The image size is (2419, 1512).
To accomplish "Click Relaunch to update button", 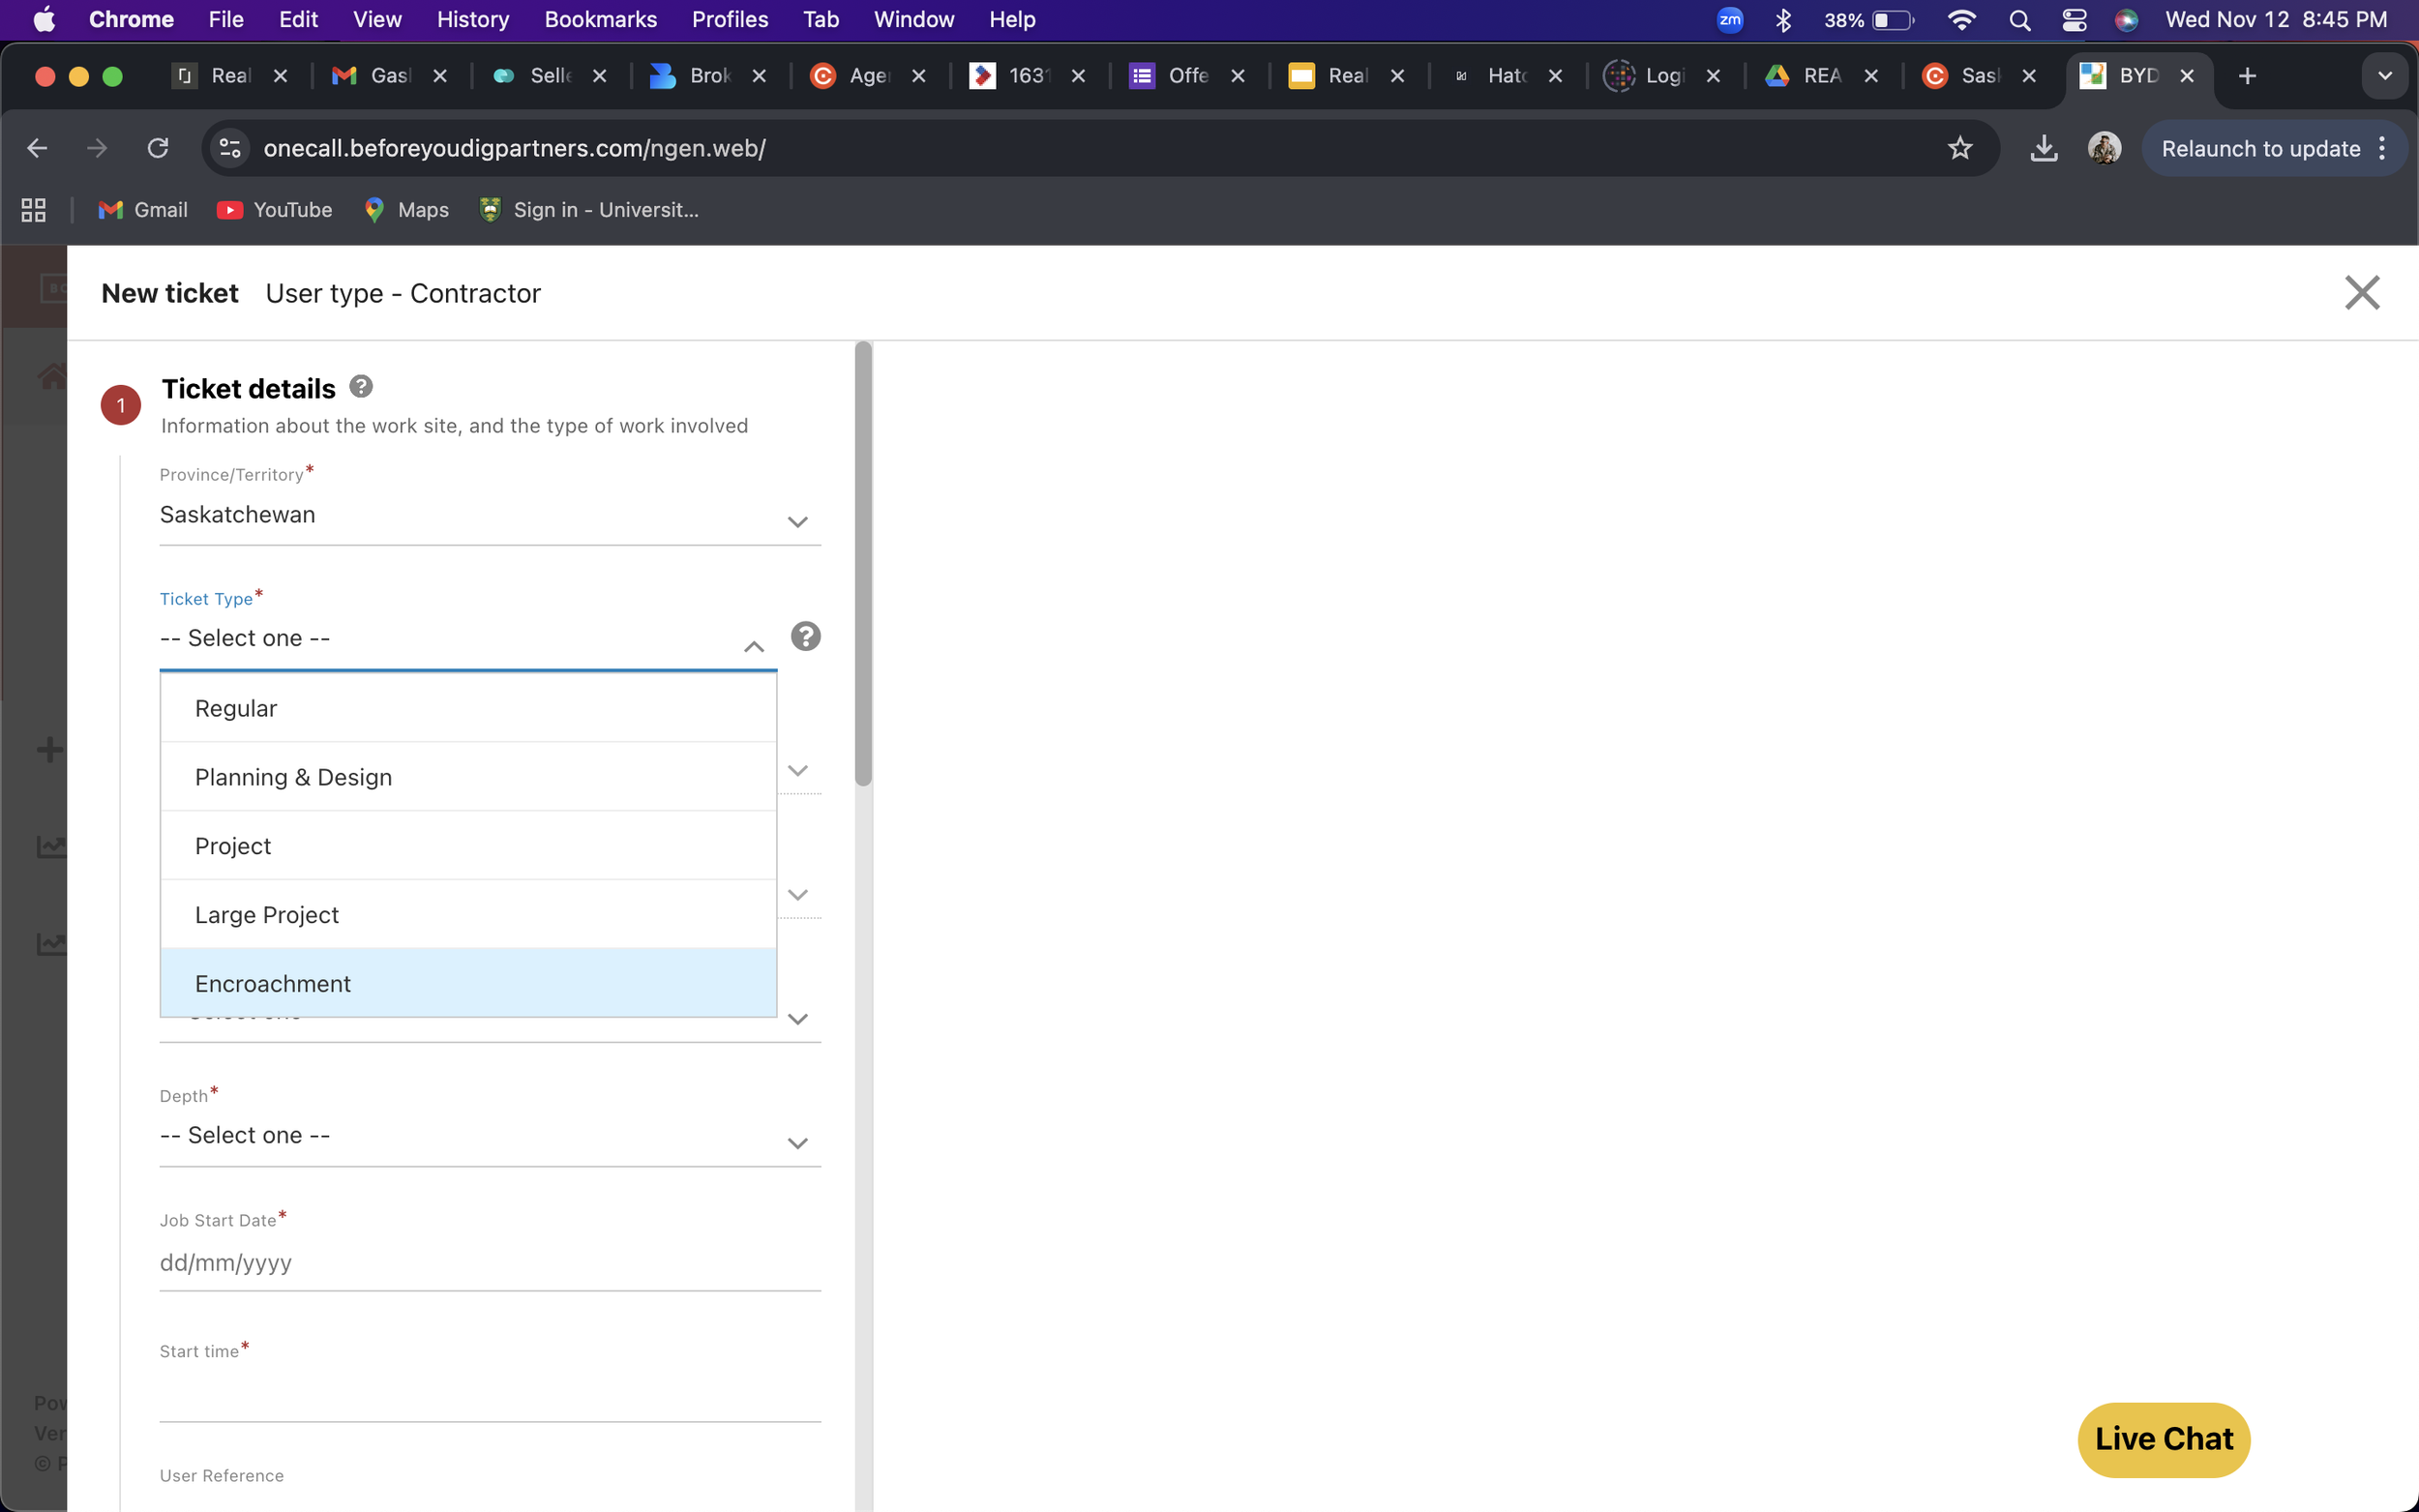I will pyautogui.click(x=2273, y=148).
